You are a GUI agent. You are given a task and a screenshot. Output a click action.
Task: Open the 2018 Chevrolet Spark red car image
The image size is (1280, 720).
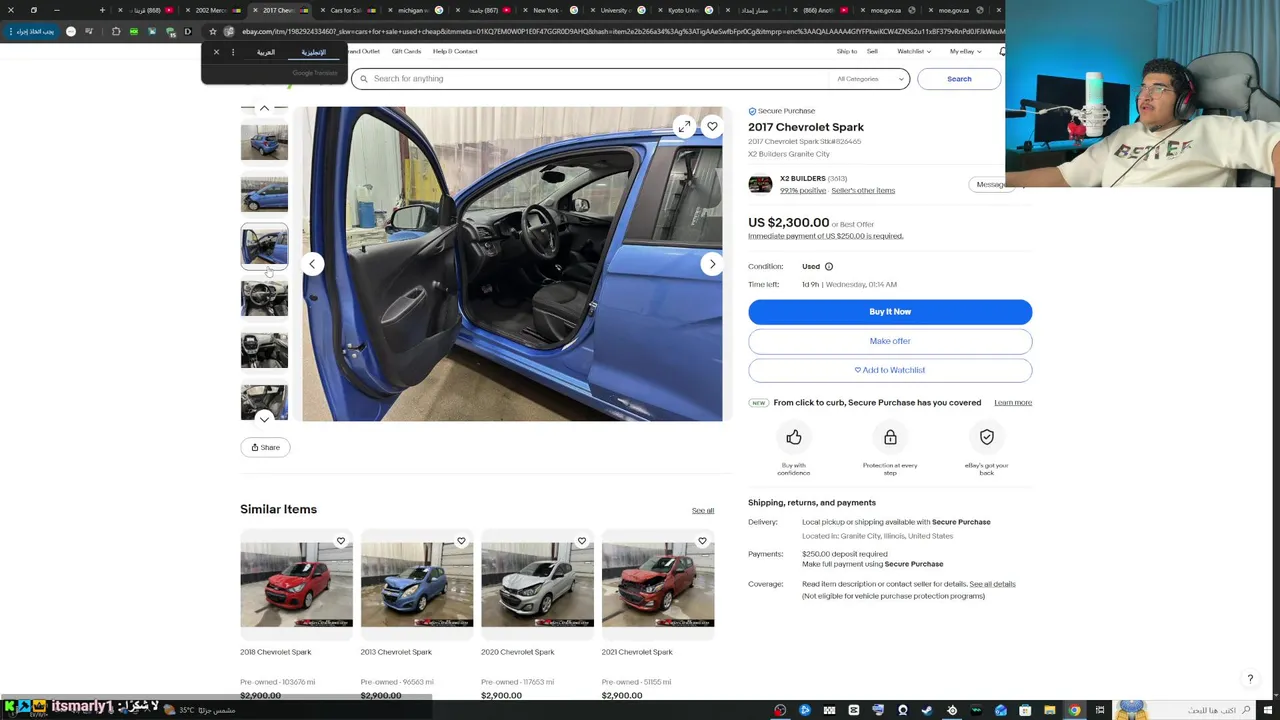[x=296, y=585]
